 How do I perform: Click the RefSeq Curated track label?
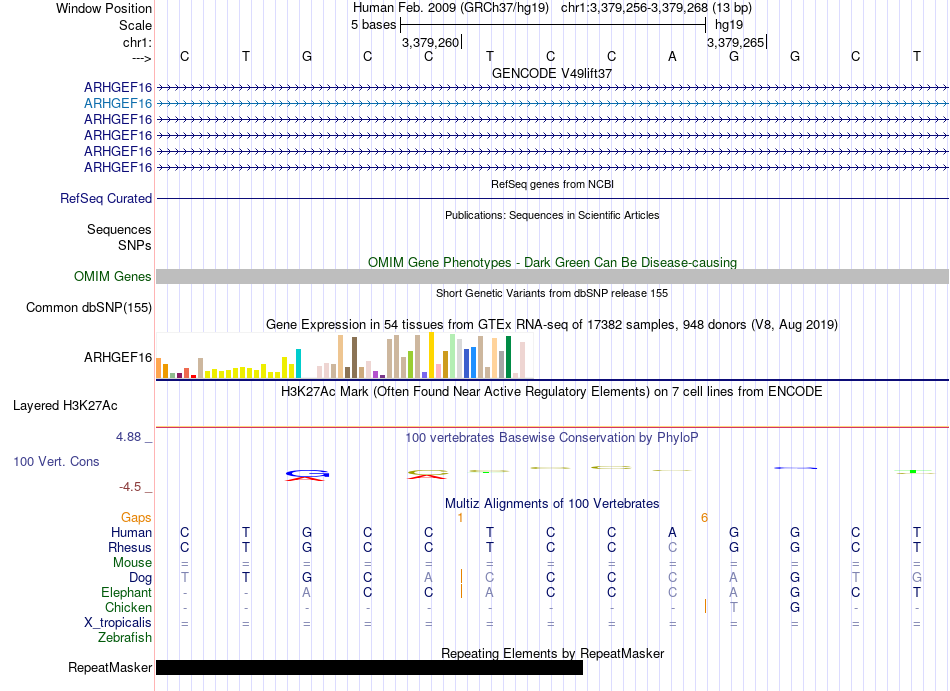(x=106, y=199)
